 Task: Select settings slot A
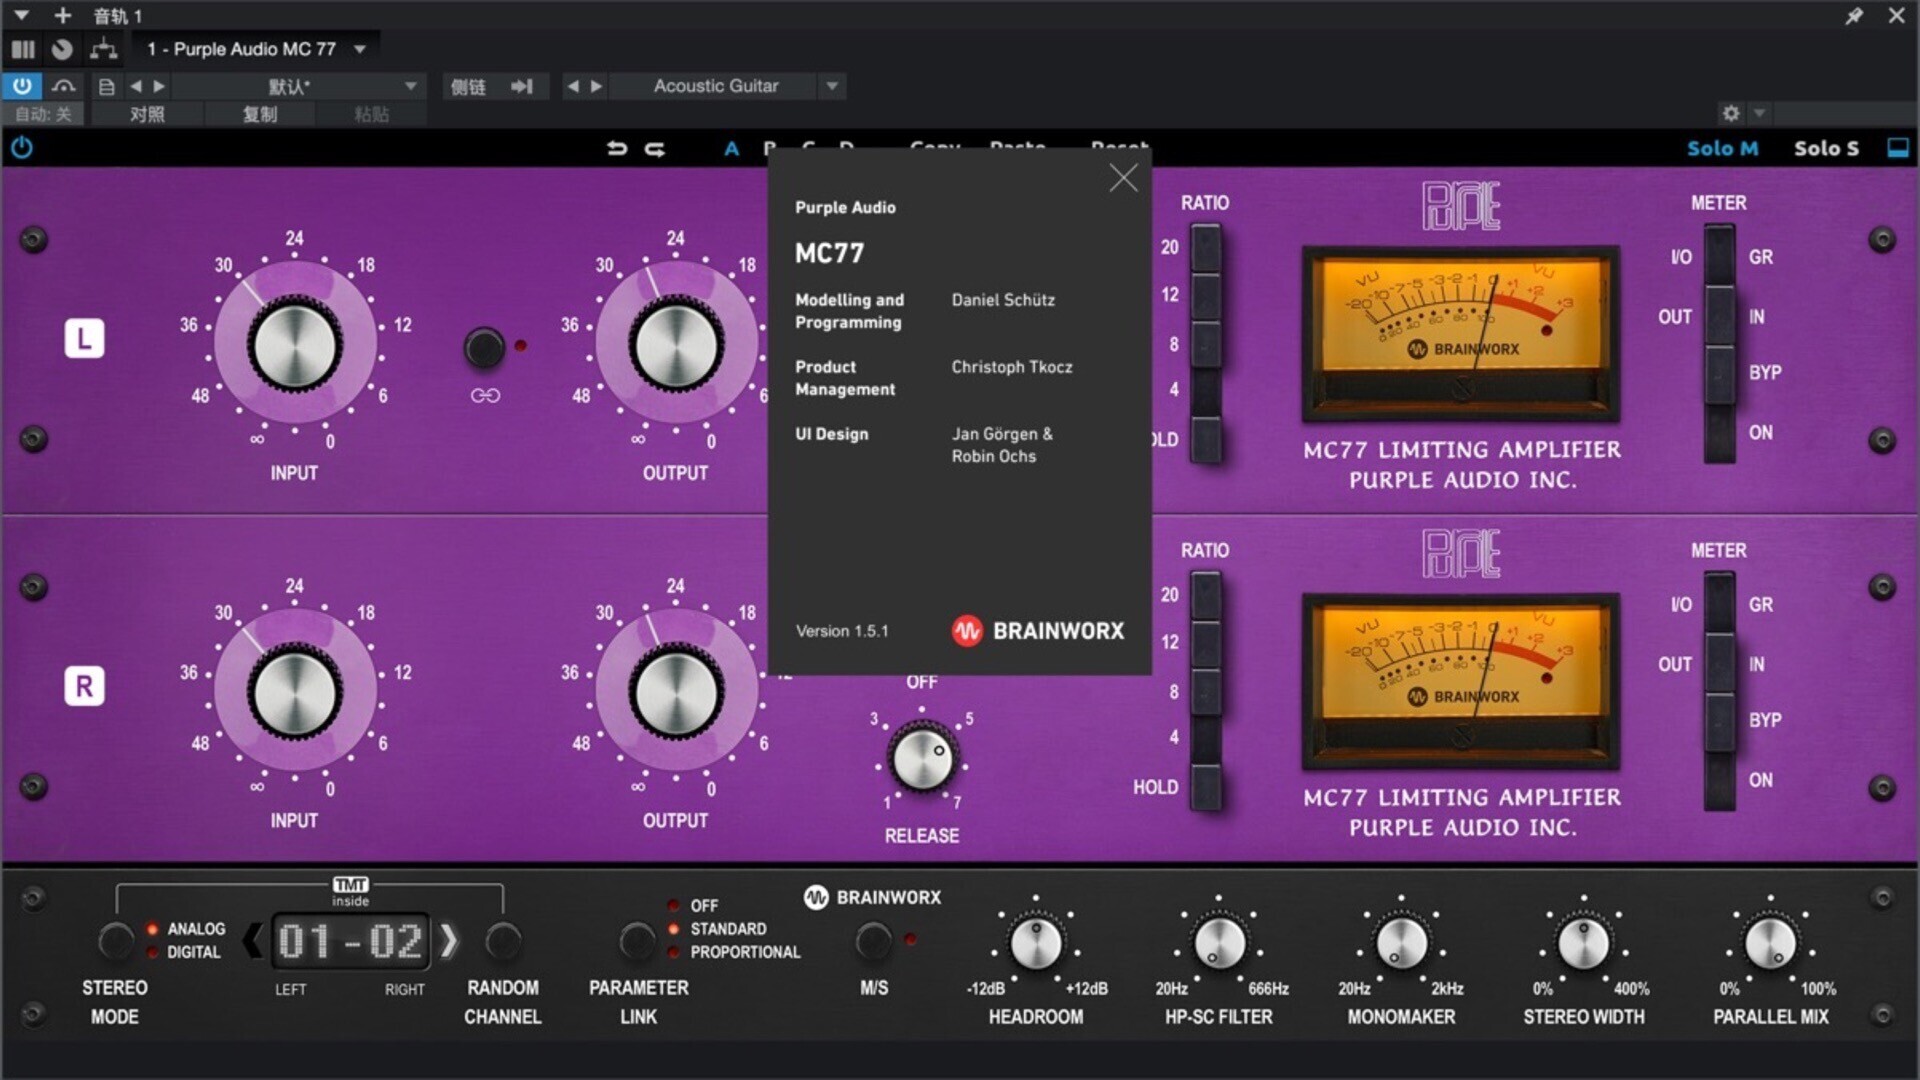731,148
